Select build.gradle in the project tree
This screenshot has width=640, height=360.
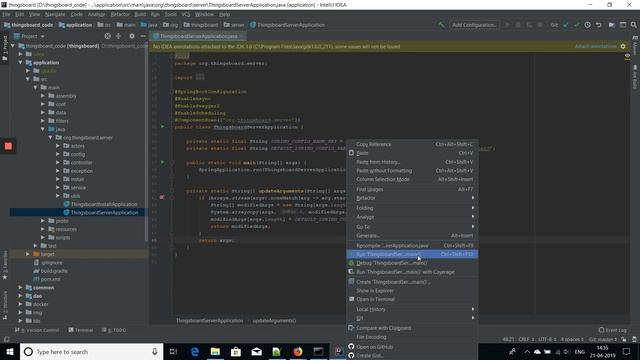point(54,271)
